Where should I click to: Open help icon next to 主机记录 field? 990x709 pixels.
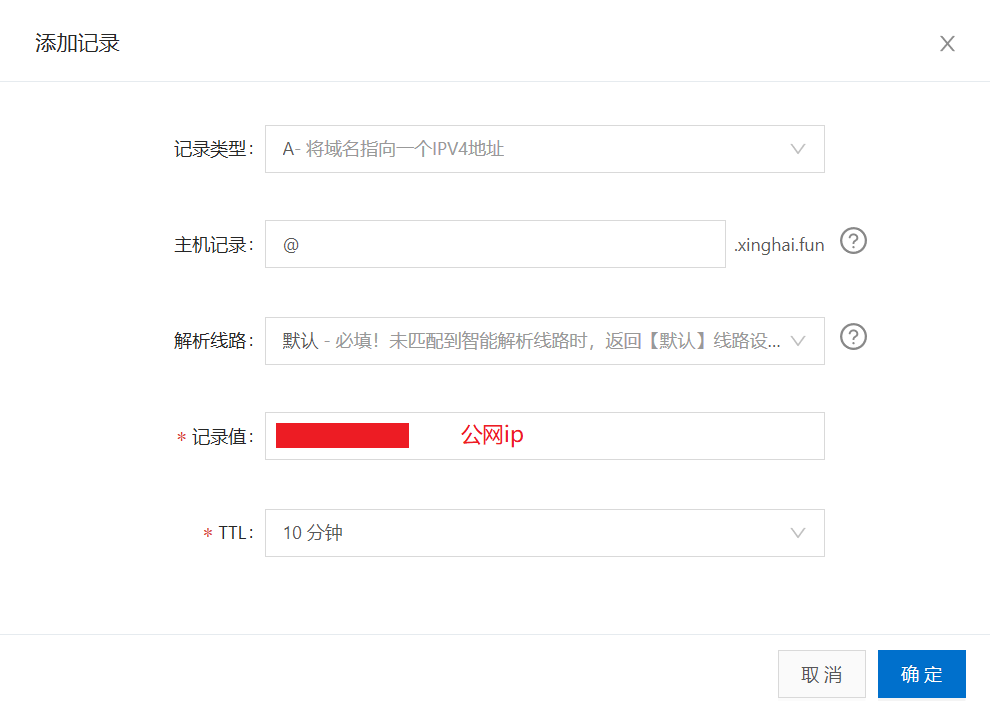pos(853,241)
